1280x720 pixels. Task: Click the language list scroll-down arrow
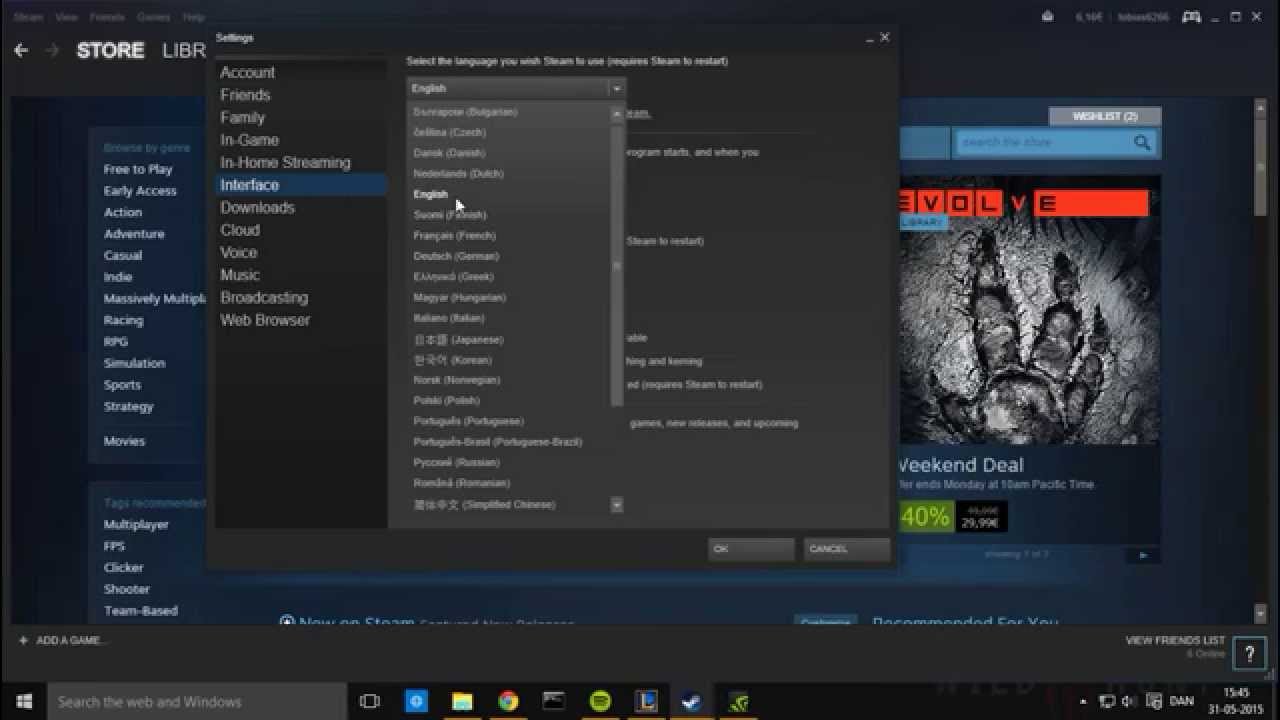(x=616, y=504)
